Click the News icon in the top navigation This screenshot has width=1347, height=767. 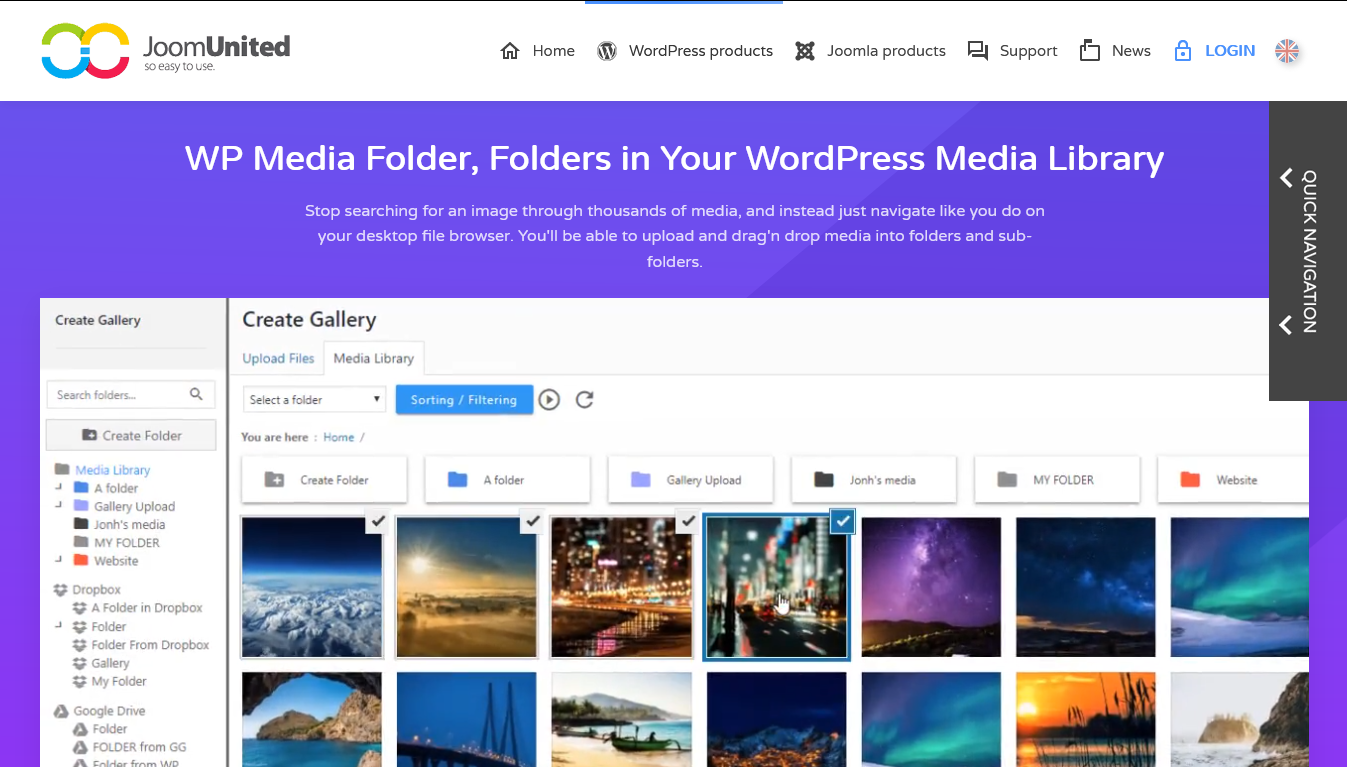pyautogui.click(x=1090, y=51)
